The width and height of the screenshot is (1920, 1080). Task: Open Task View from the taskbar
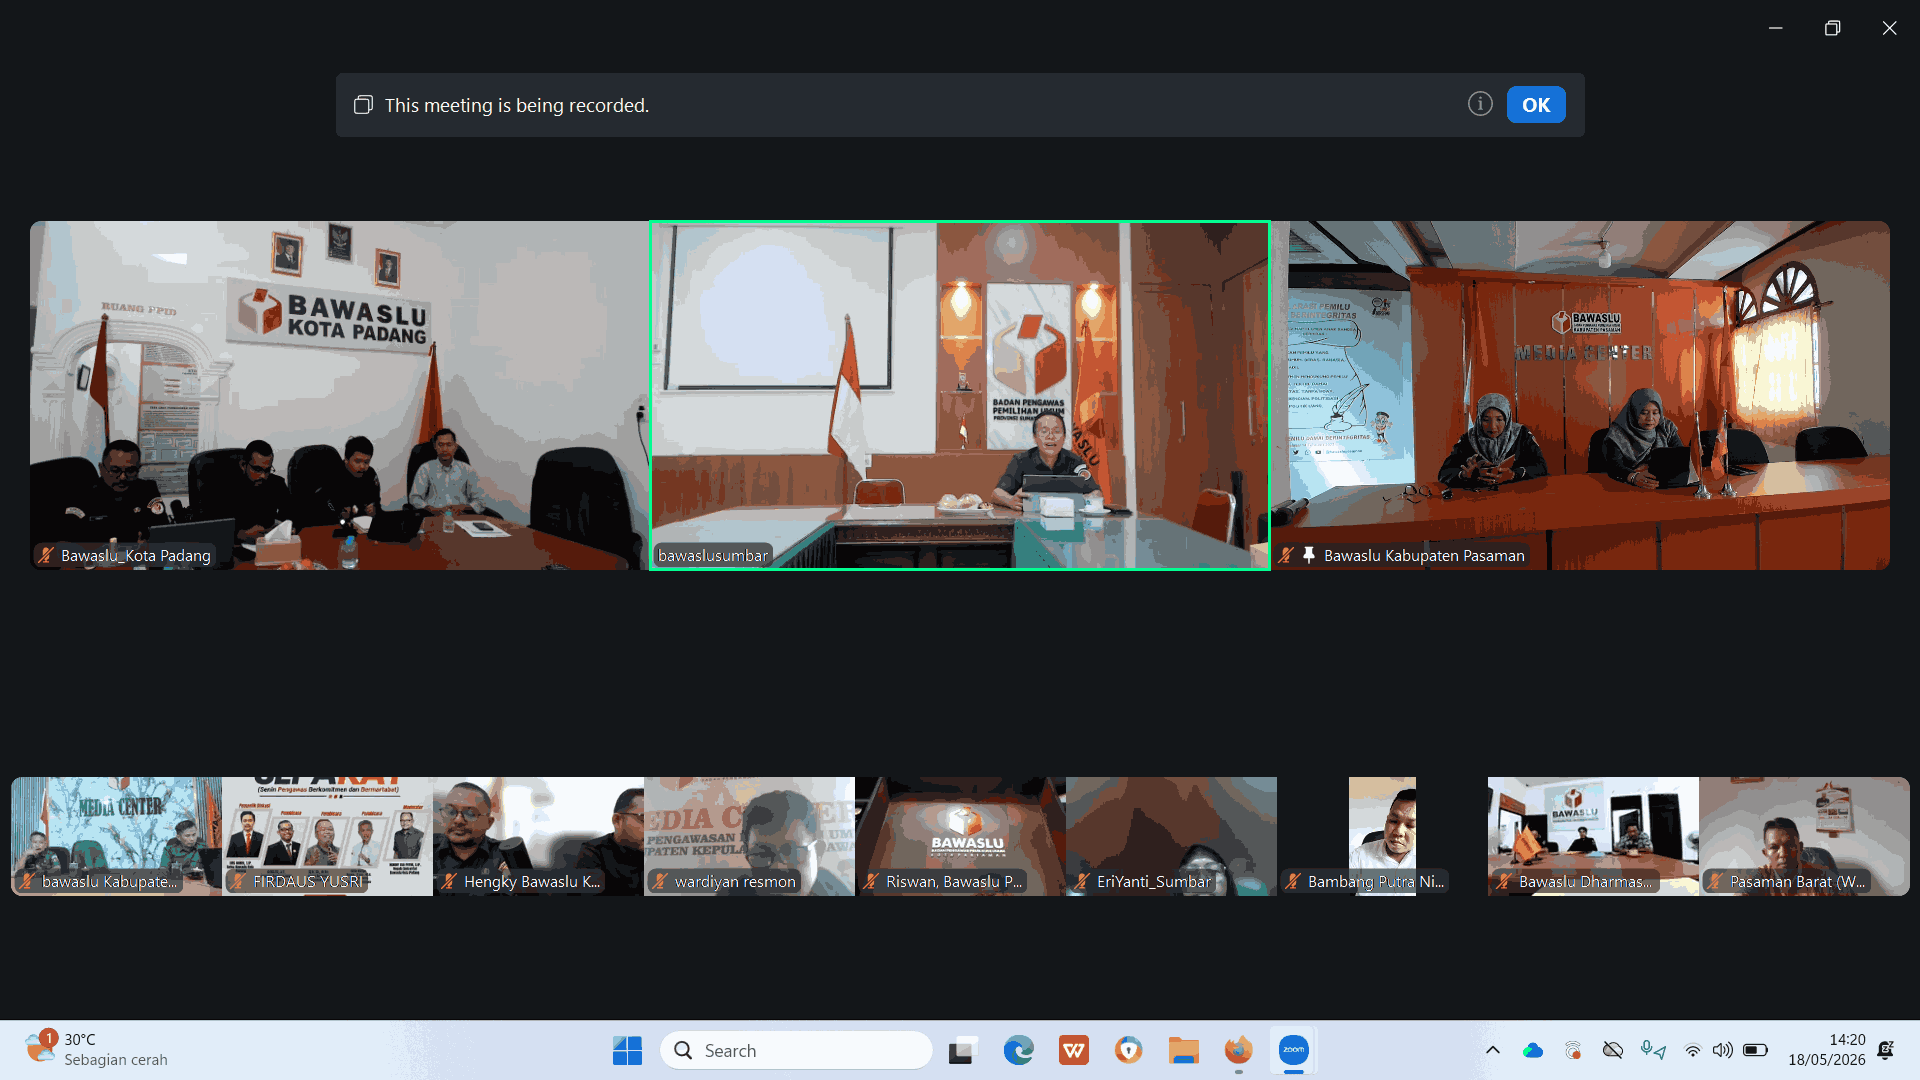point(962,1050)
